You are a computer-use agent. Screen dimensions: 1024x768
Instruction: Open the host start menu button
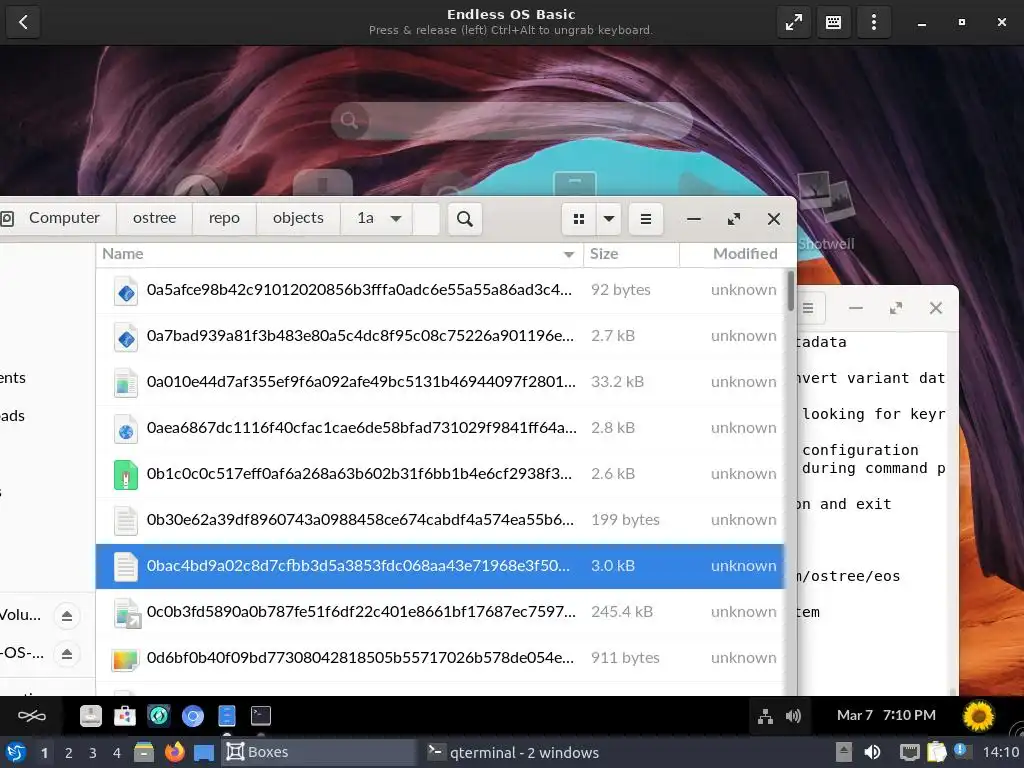16,752
